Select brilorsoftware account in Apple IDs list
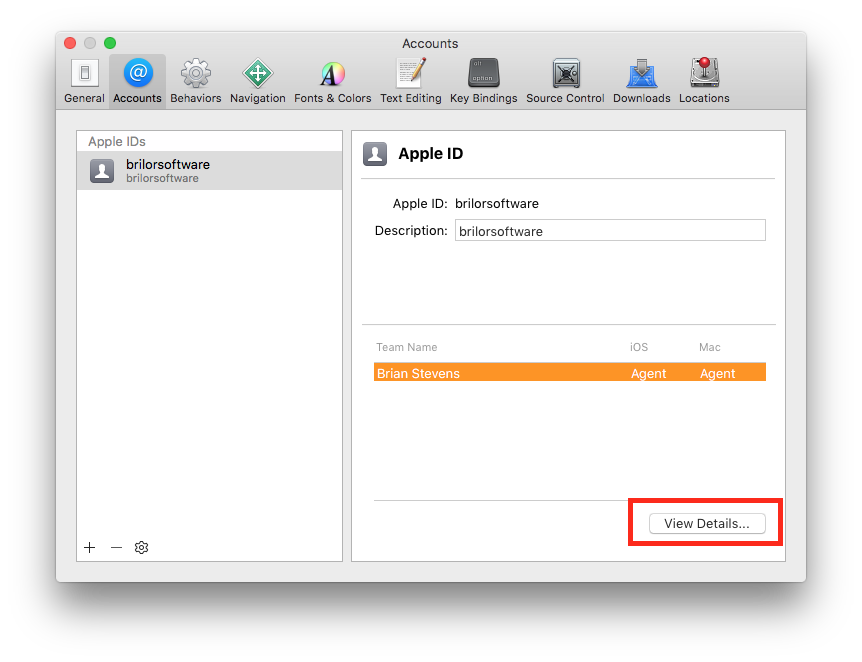This screenshot has width=862, height=662. (x=209, y=170)
